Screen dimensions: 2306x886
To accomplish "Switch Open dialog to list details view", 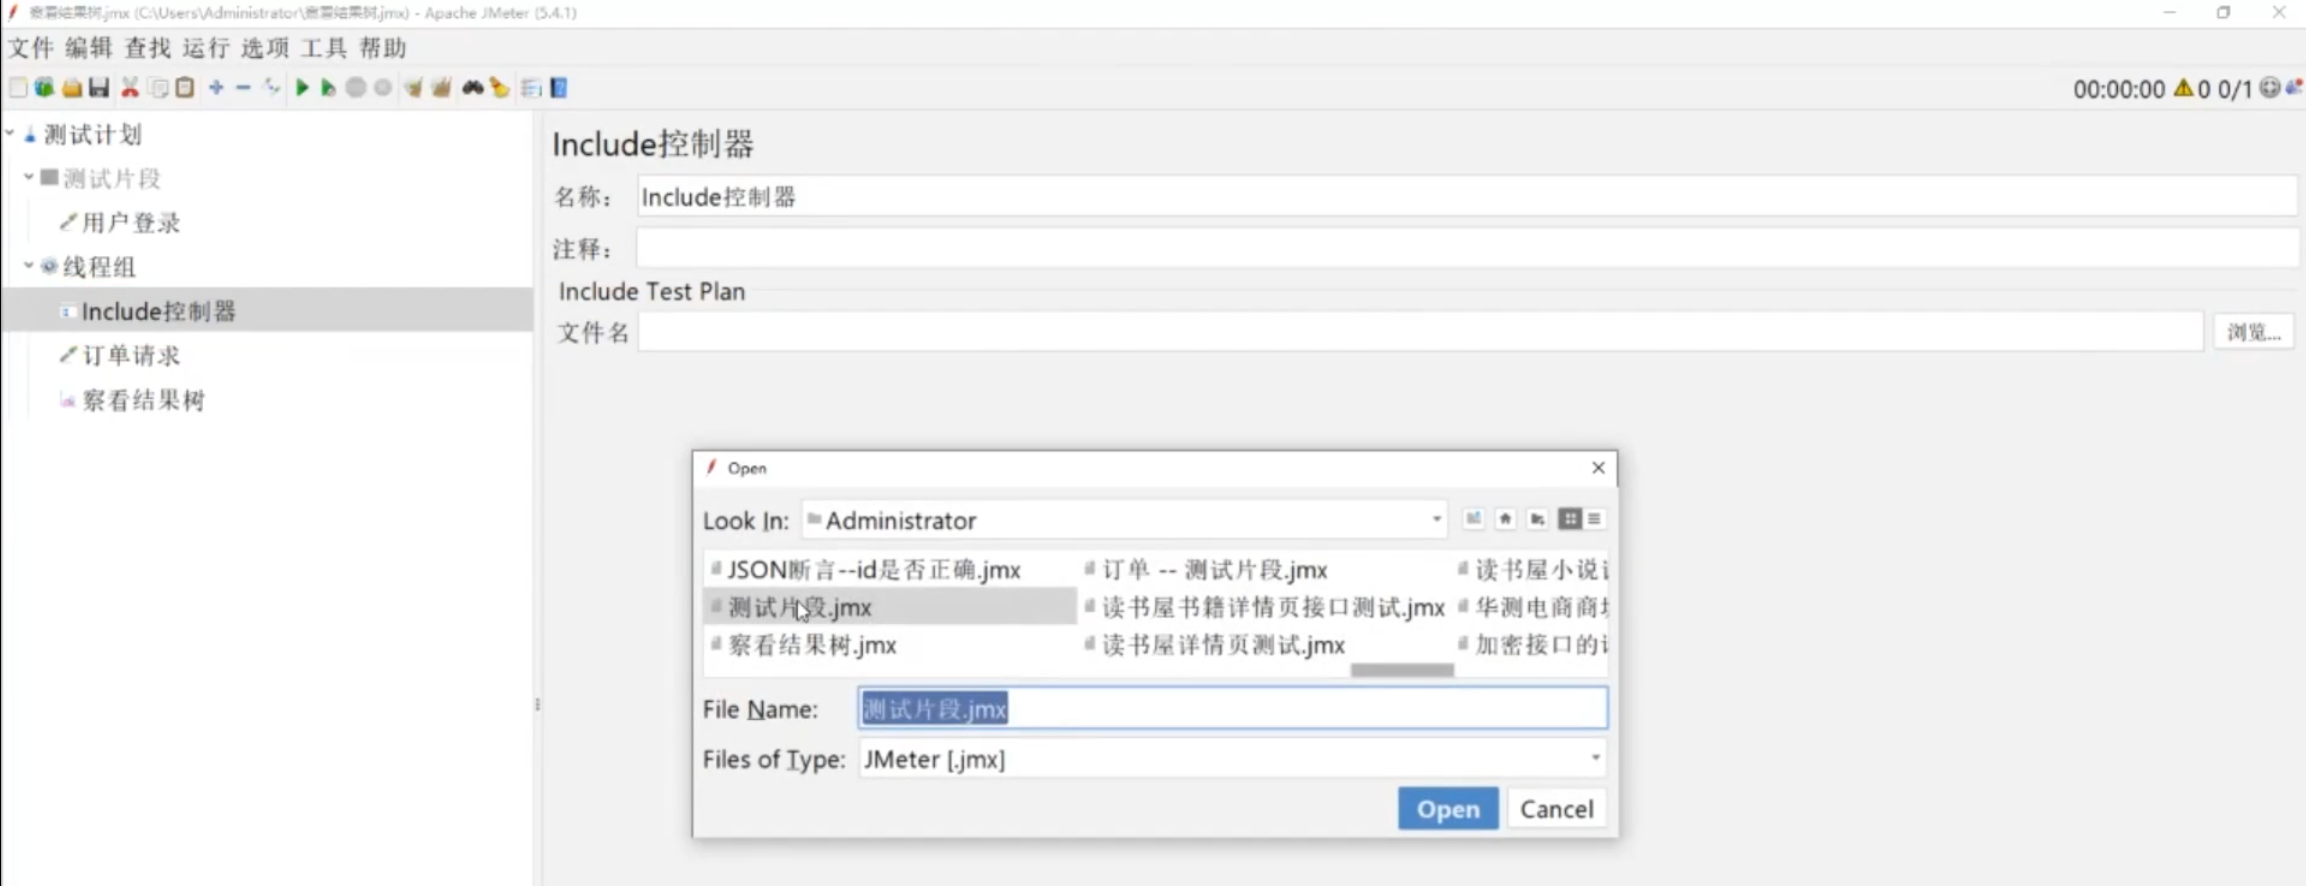I will pyautogui.click(x=1594, y=519).
